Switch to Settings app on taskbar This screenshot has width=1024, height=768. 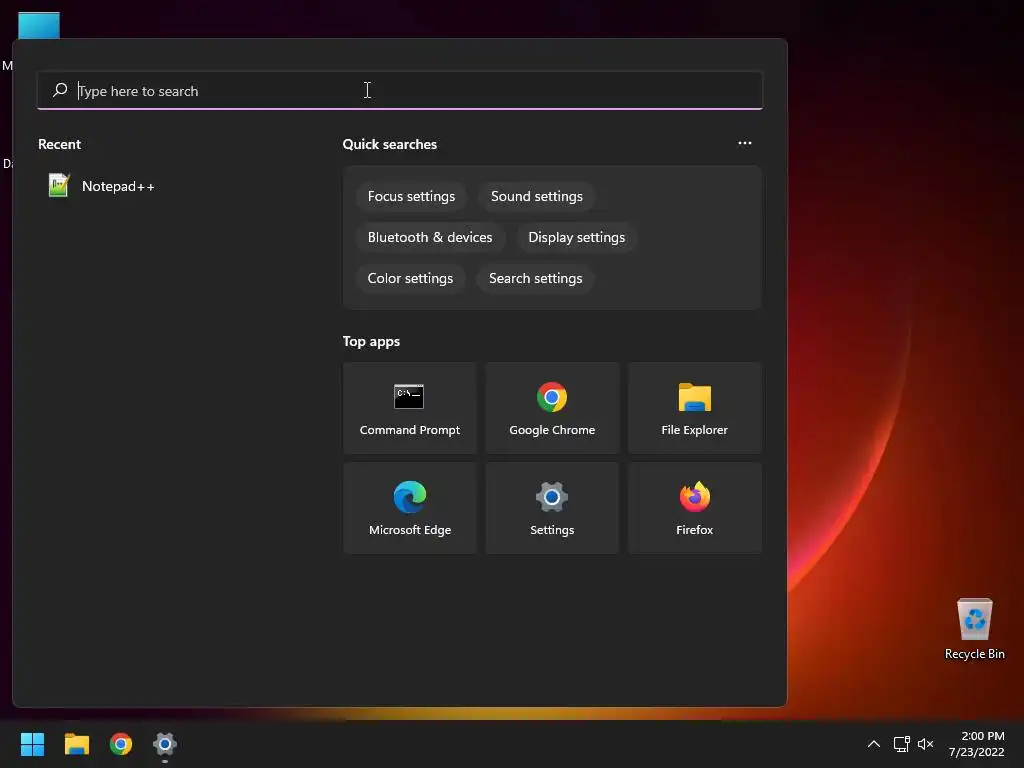165,744
